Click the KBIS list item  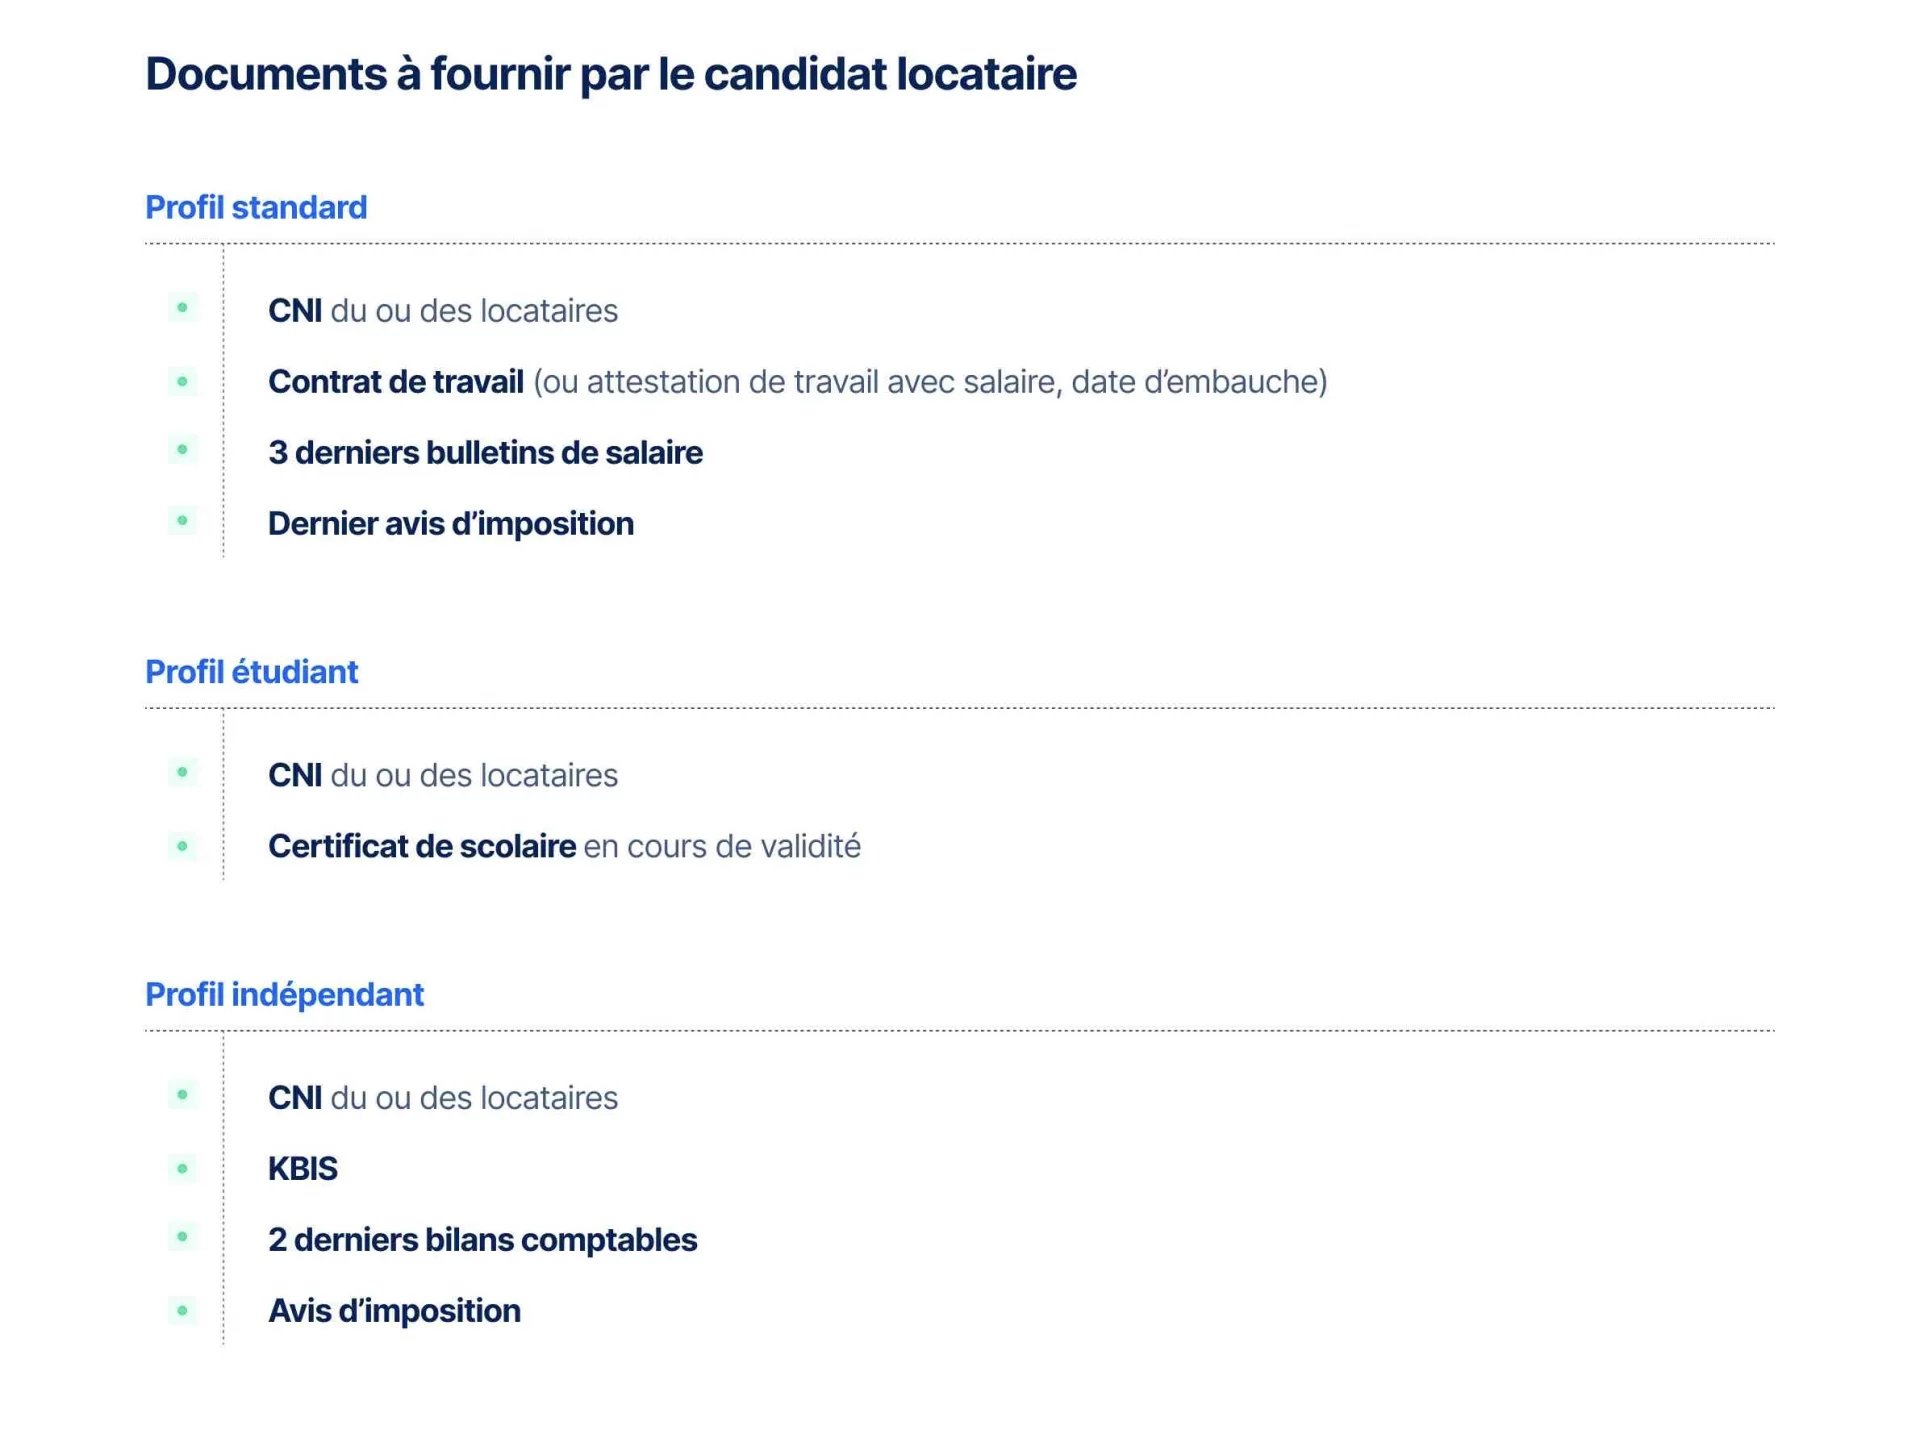tap(302, 1168)
